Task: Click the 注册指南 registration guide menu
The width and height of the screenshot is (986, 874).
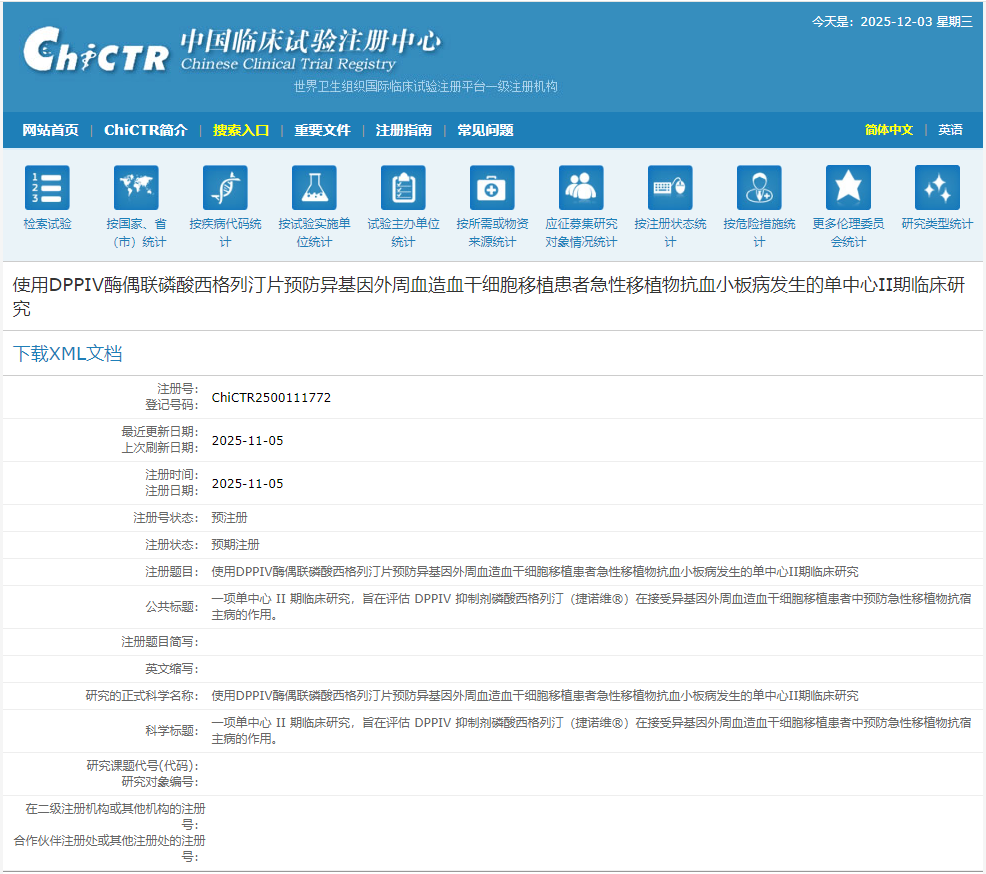Action: click(405, 130)
